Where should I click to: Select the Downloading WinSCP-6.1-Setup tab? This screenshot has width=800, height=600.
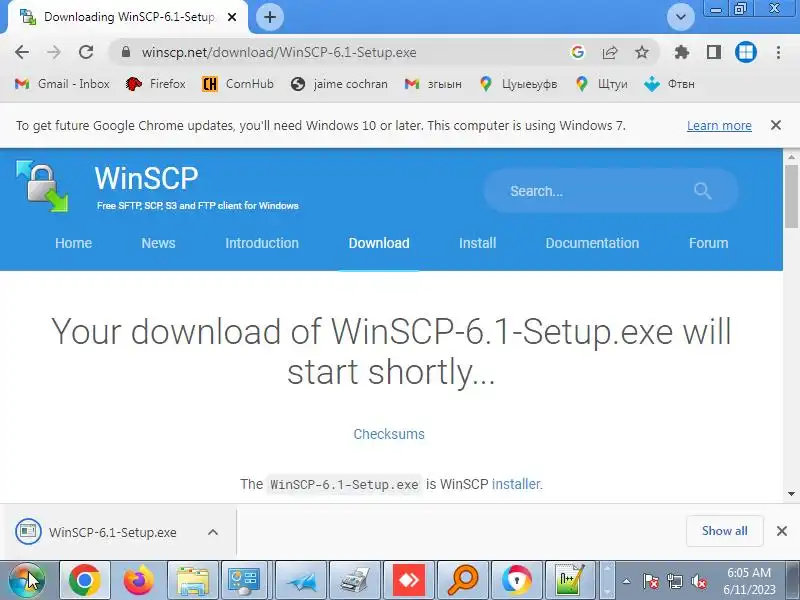tap(129, 17)
